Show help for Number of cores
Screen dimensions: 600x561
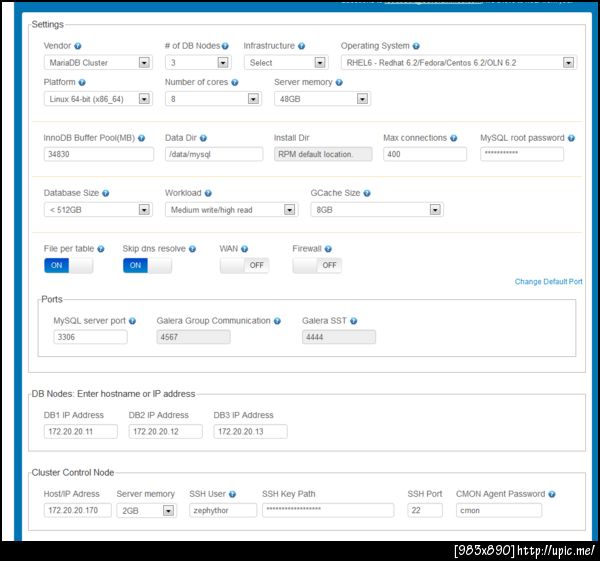click(x=235, y=83)
